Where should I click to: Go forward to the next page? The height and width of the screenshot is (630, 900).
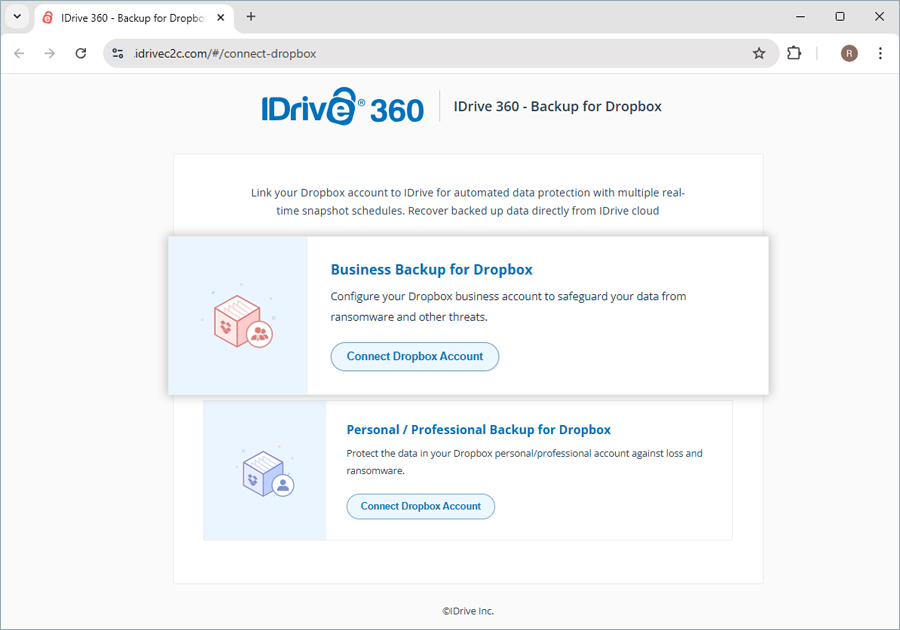pos(50,53)
